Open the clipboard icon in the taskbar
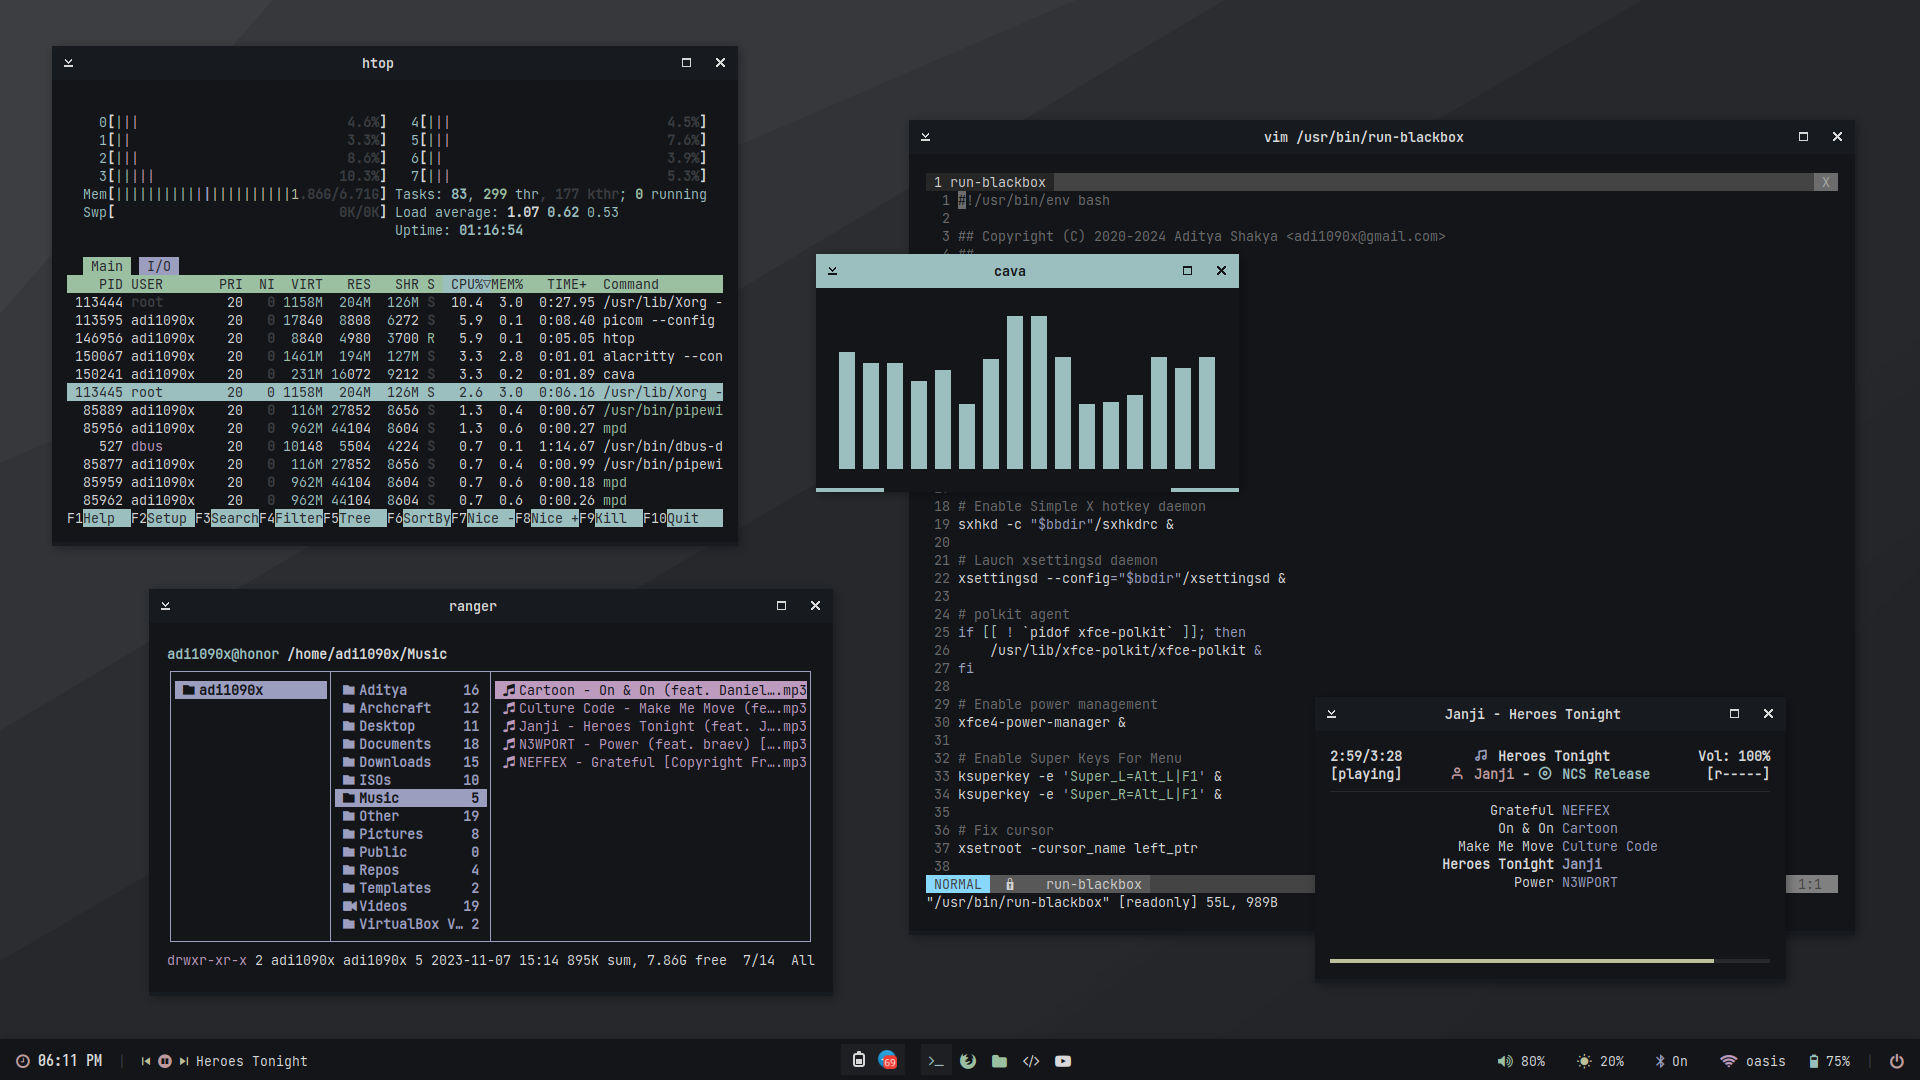The width and height of the screenshot is (1920, 1080). pyautogui.click(x=858, y=1060)
